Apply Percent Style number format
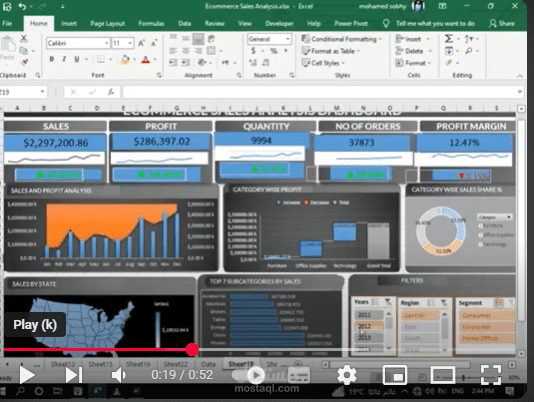The height and width of the screenshot is (402, 534). (x=273, y=51)
